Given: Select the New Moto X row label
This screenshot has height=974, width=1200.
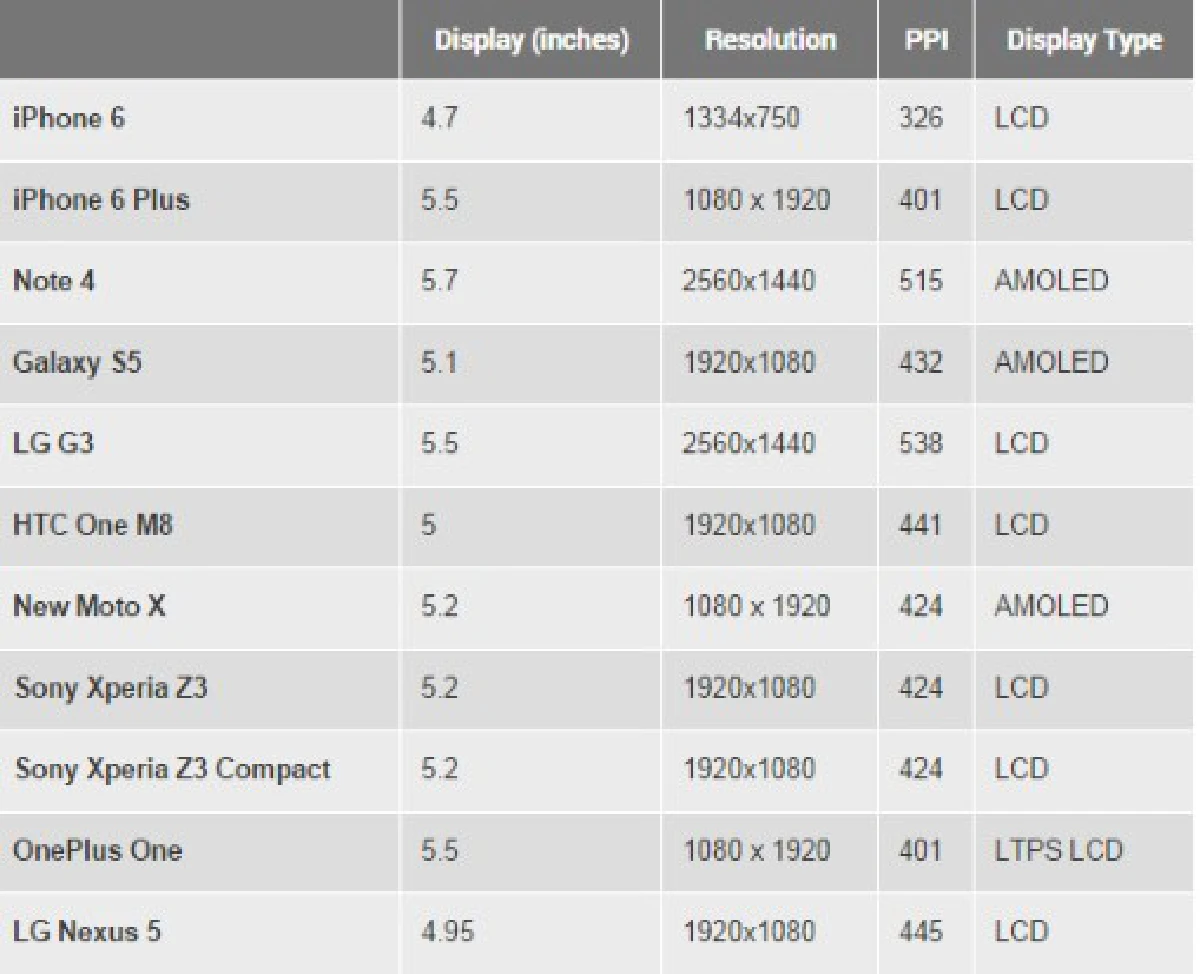Looking at the screenshot, I should click(87, 607).
